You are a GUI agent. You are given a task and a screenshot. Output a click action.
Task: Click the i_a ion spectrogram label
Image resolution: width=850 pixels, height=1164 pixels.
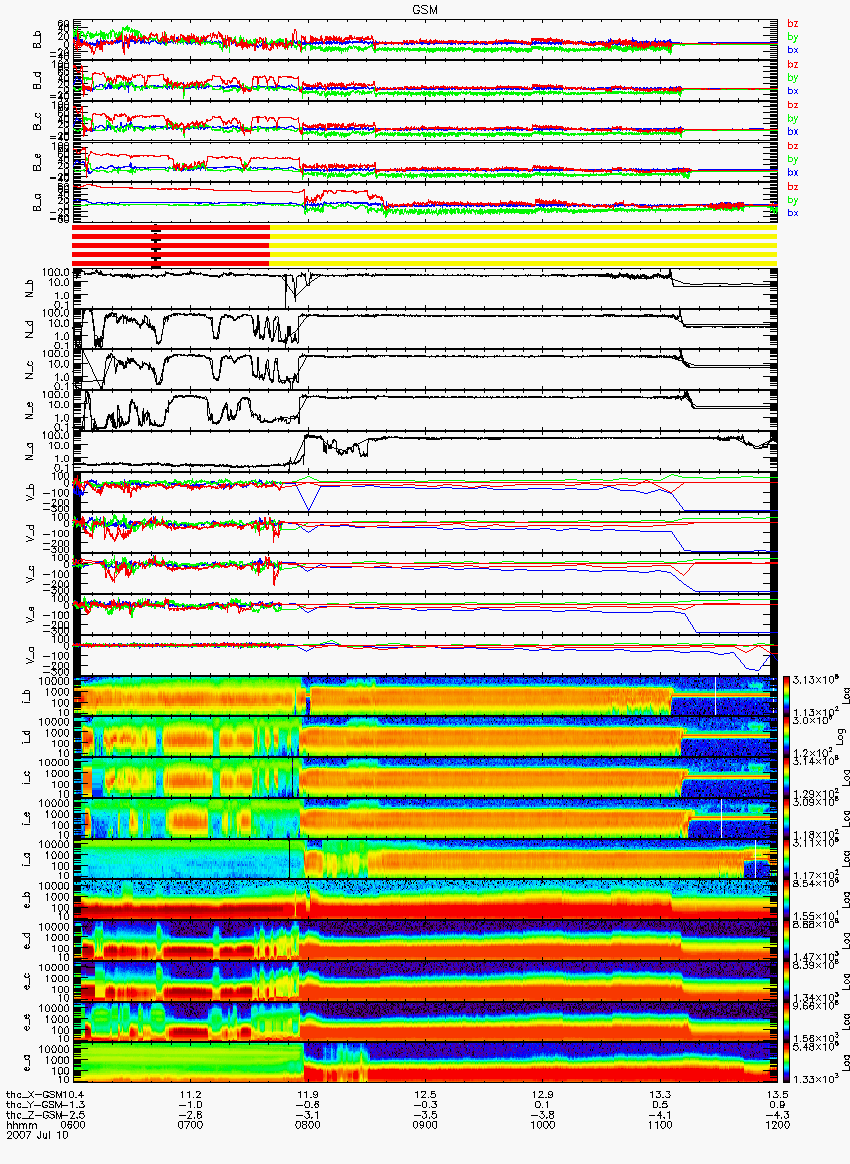[x=24, y=860]
